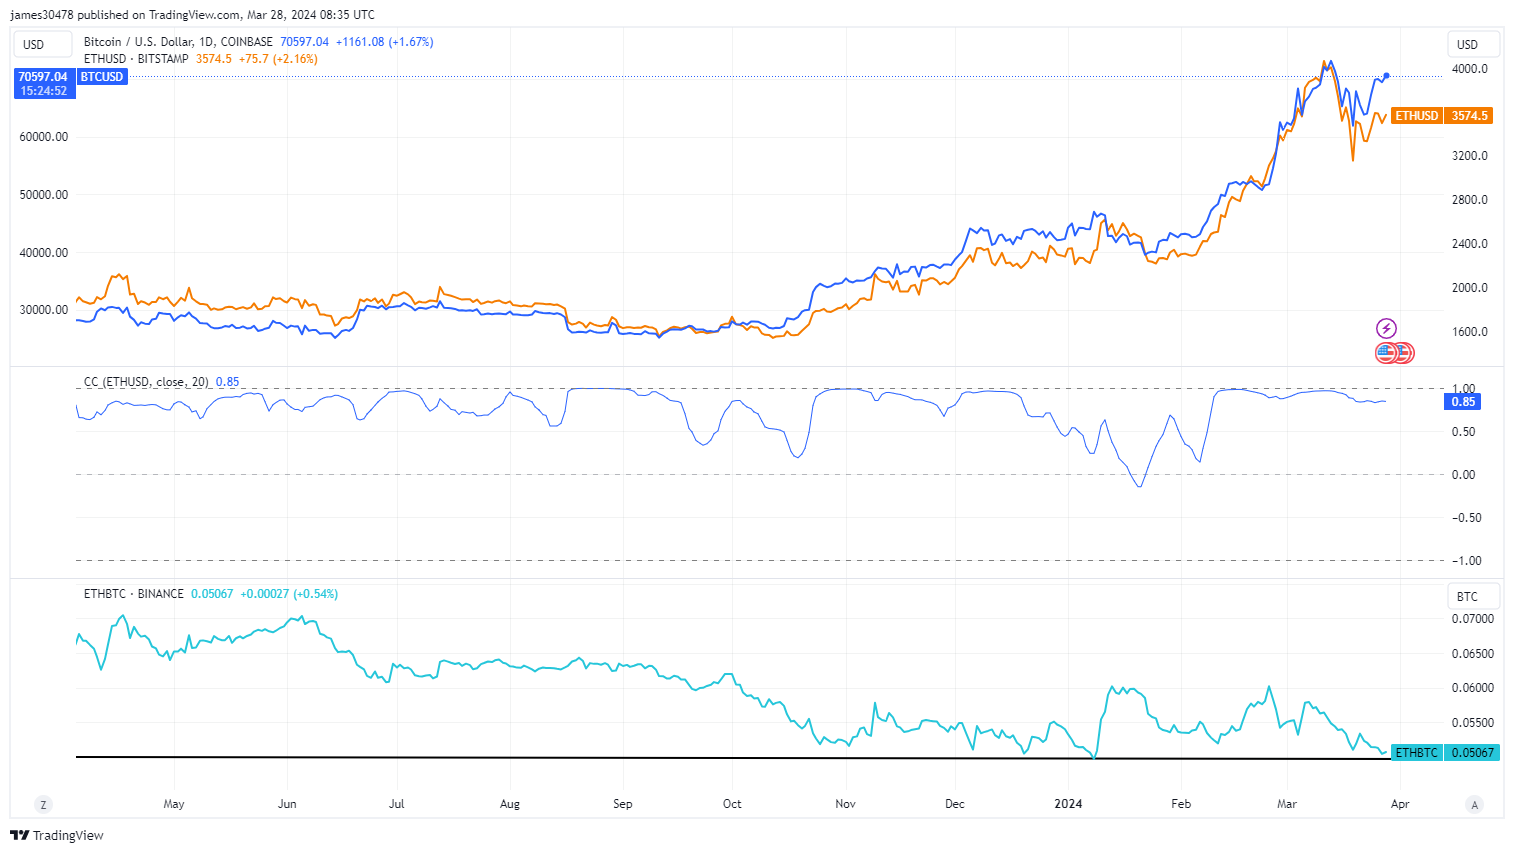Click the Z timezone button on time axis
The image size is (1514, 853).
click(x=43, y=804)
